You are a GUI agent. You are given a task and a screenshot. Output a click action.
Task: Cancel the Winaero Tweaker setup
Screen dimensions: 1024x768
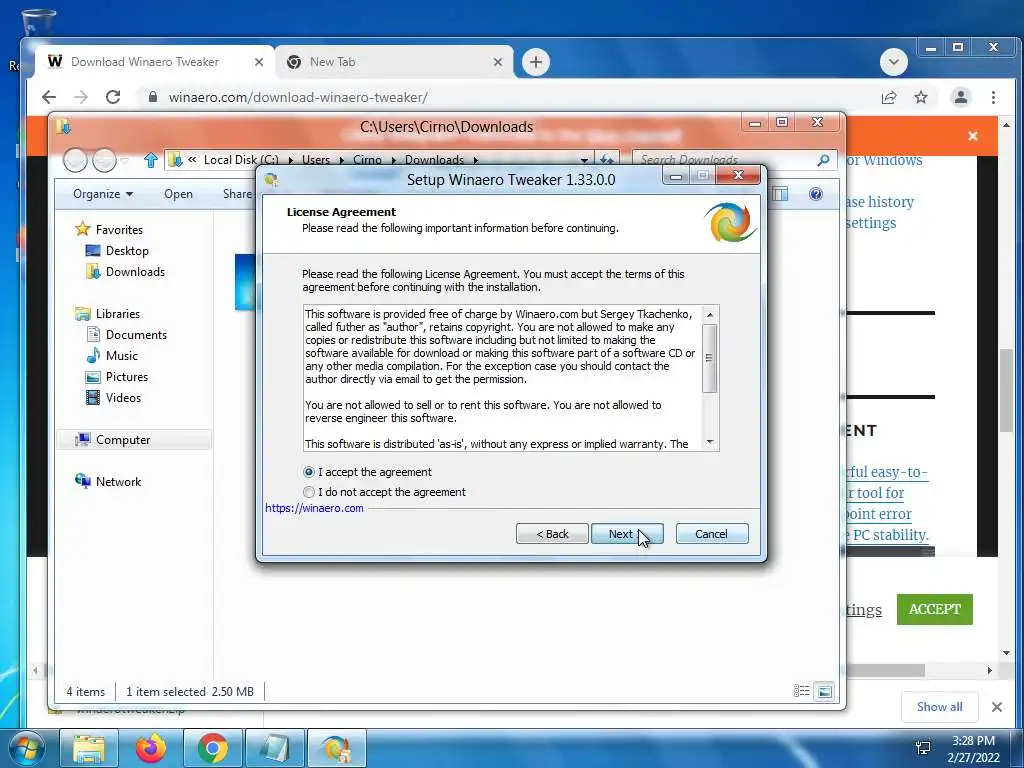pos(712,534)
